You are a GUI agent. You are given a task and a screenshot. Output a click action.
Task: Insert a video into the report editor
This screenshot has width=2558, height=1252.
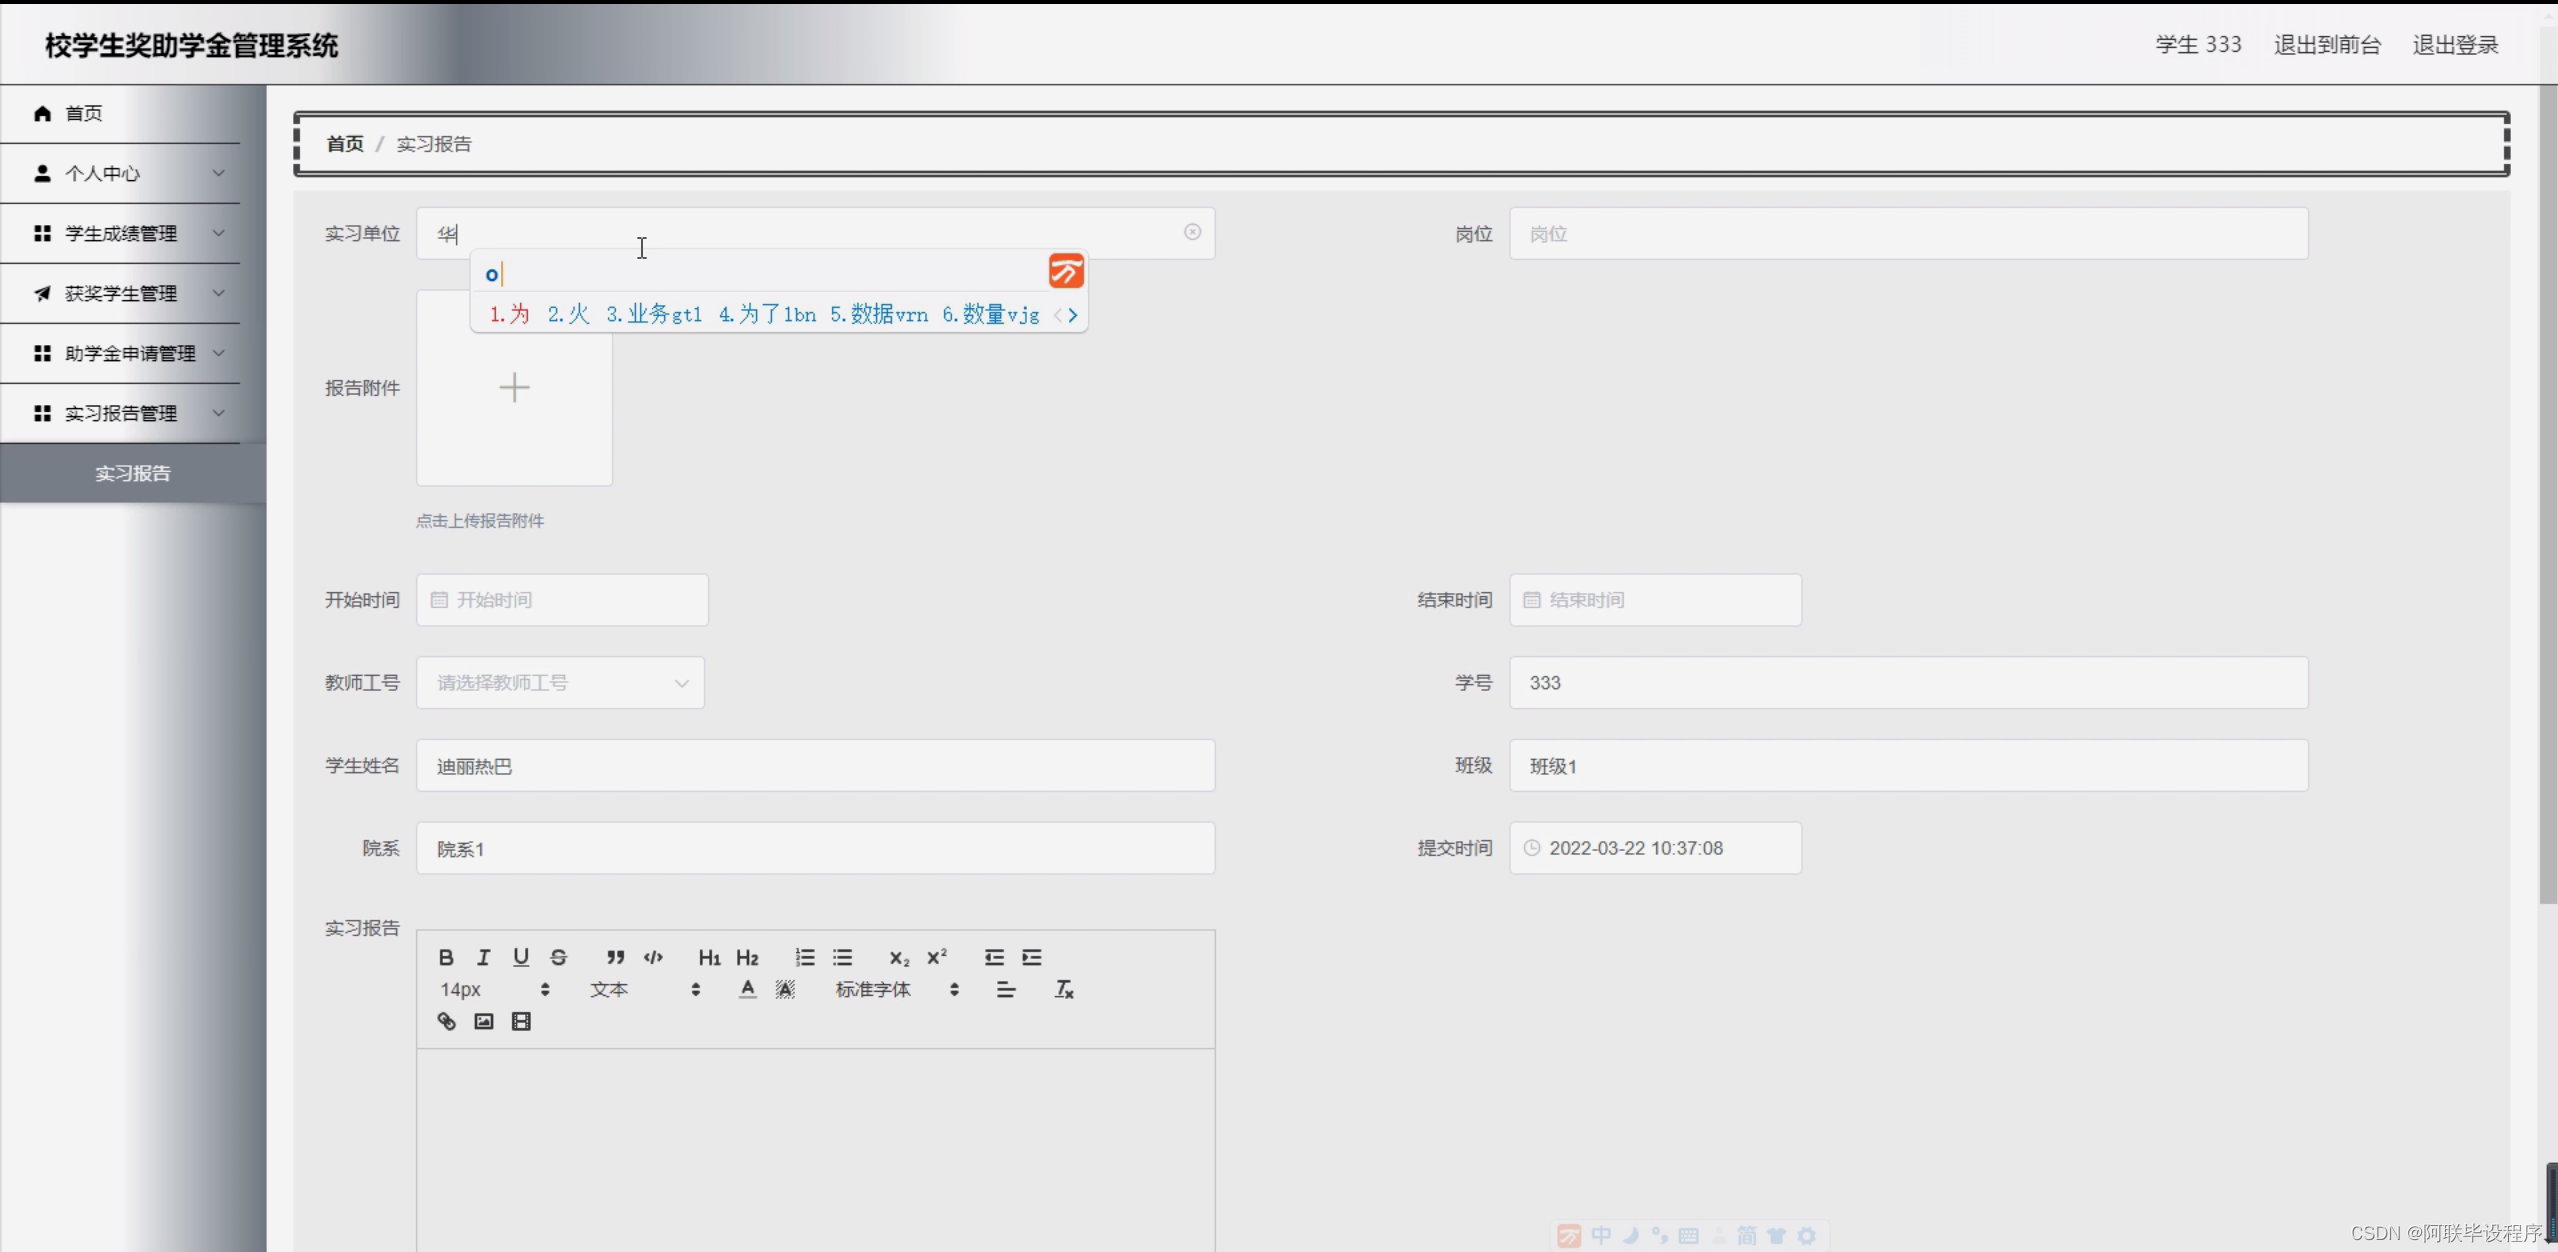point(521,1021)
